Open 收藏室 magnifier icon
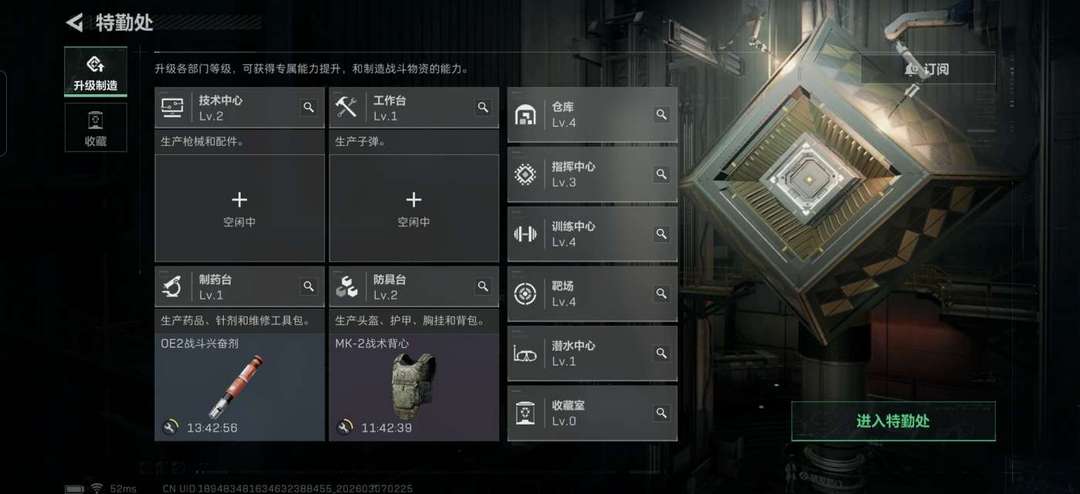This screenshot has width=1080, height=494. [661, 413]
